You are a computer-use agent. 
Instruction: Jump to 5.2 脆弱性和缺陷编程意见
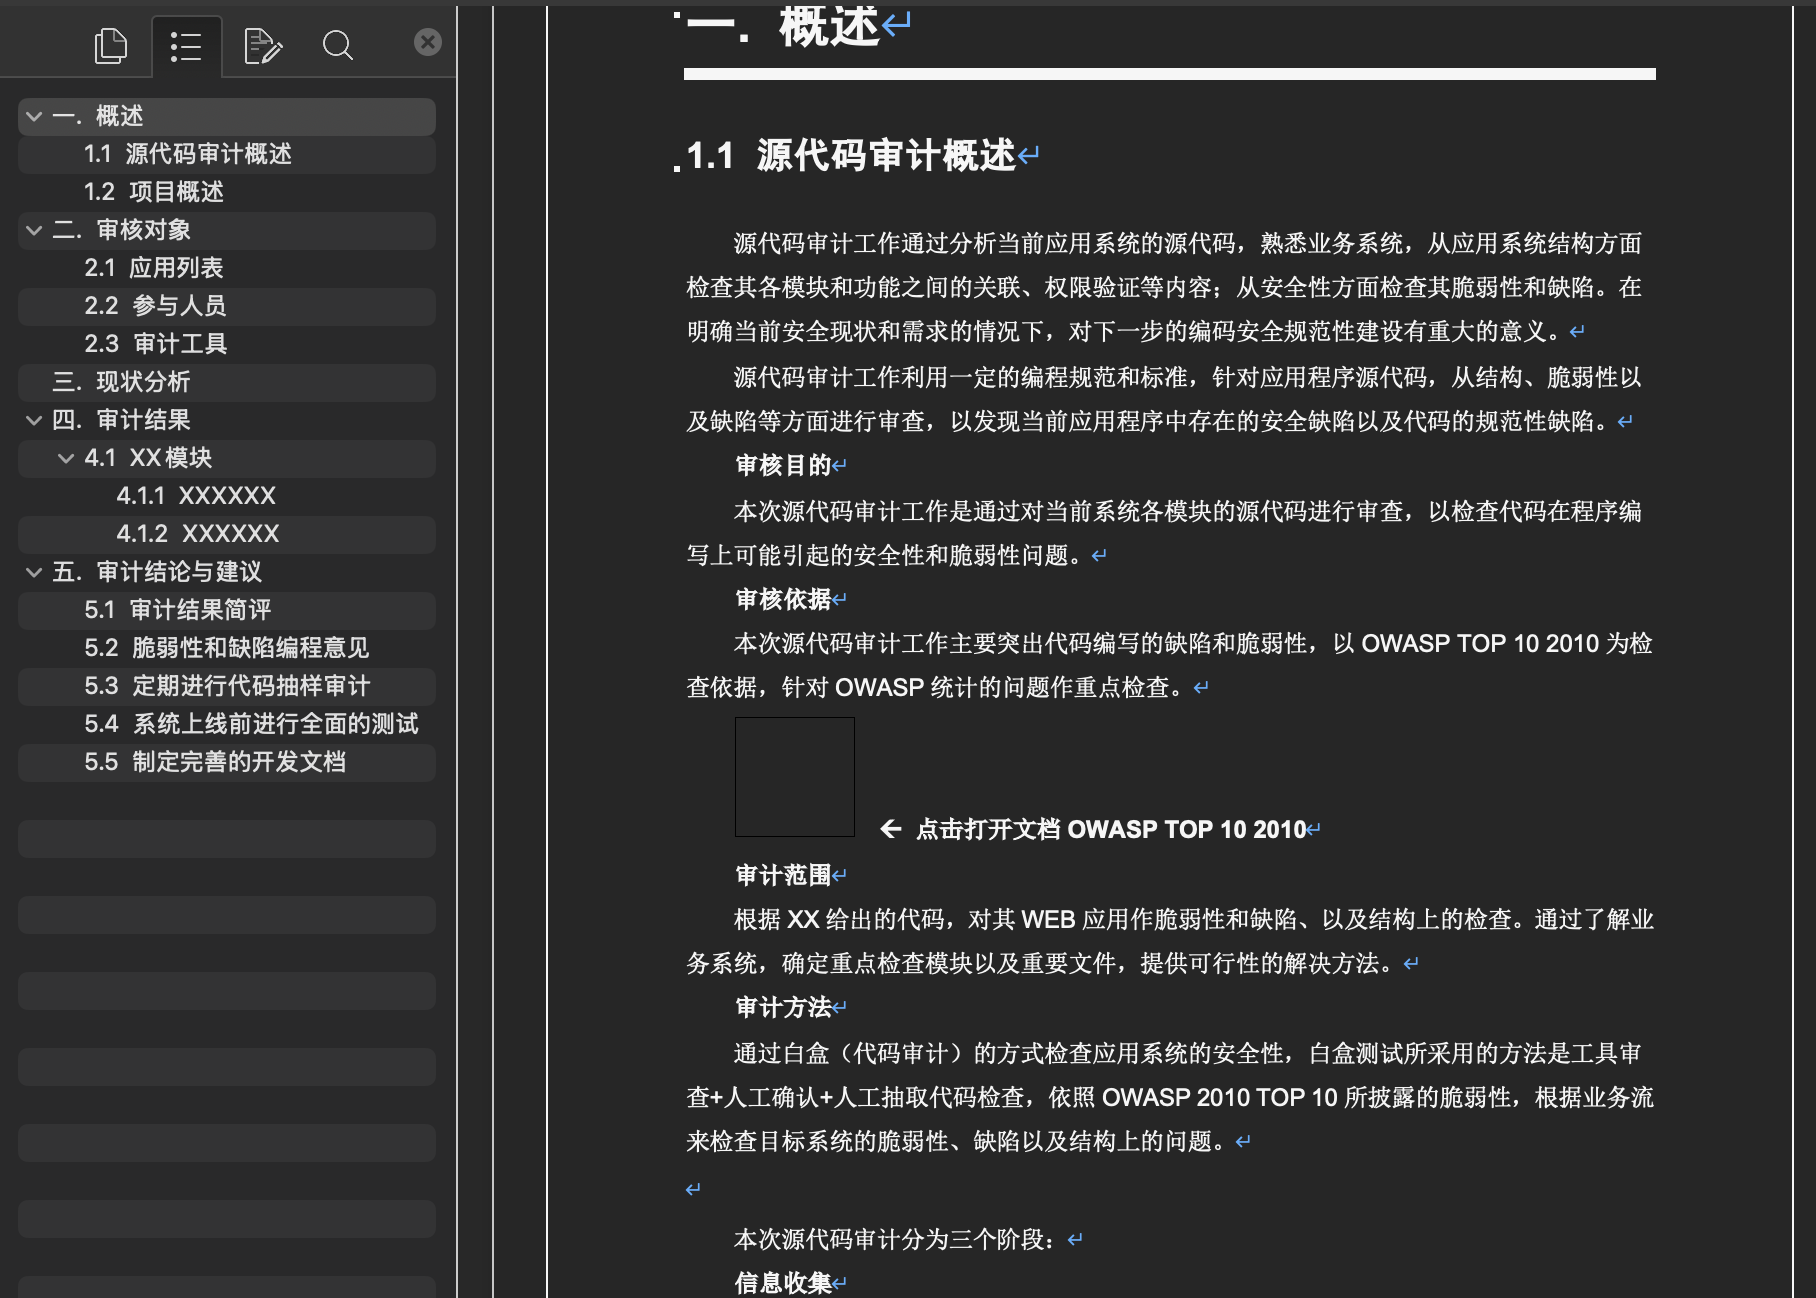tap(227, 648)
